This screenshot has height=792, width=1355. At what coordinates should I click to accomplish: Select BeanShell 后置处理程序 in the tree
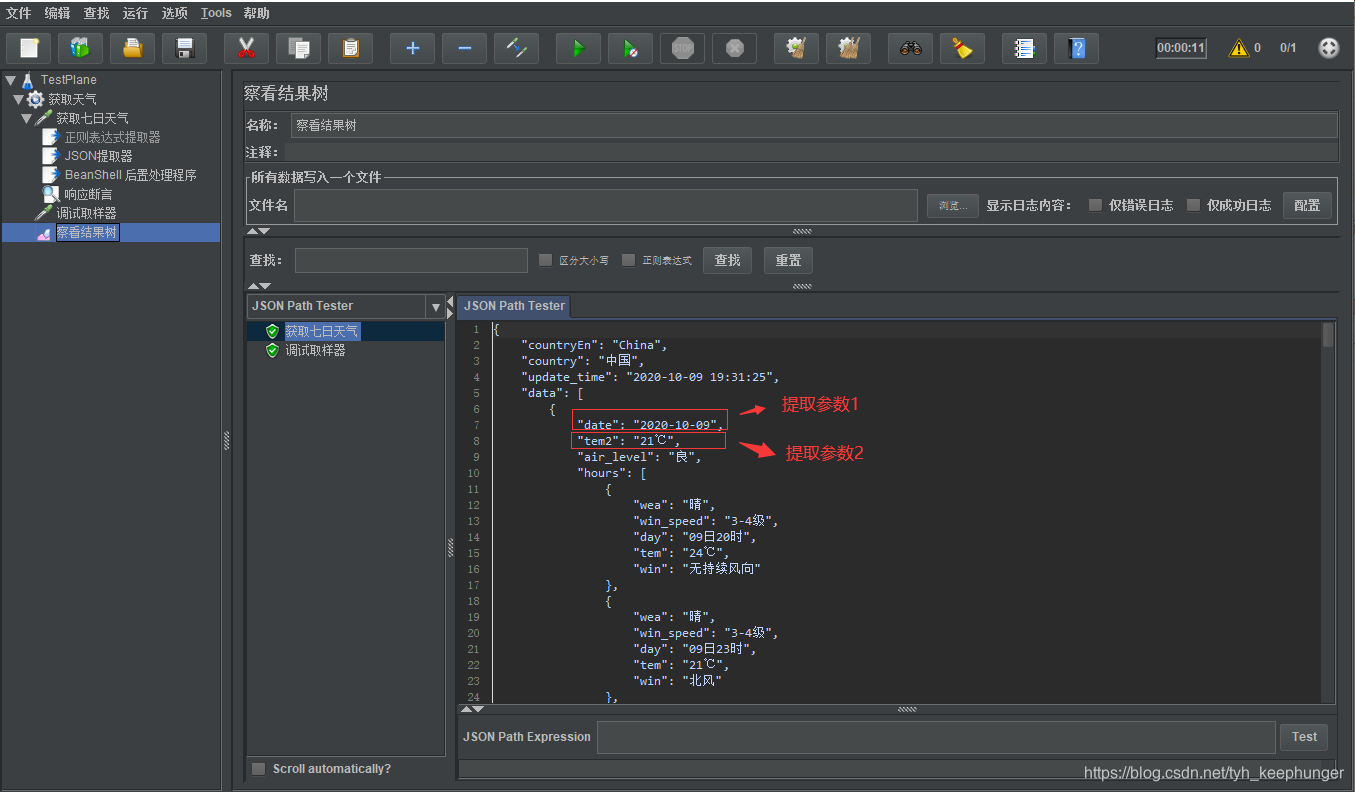[130, 175]
